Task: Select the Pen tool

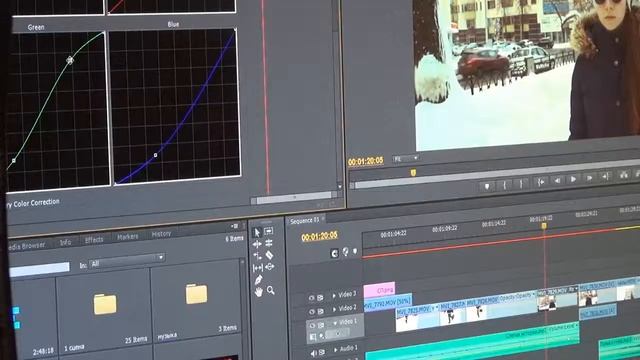Action: (258, 280)
